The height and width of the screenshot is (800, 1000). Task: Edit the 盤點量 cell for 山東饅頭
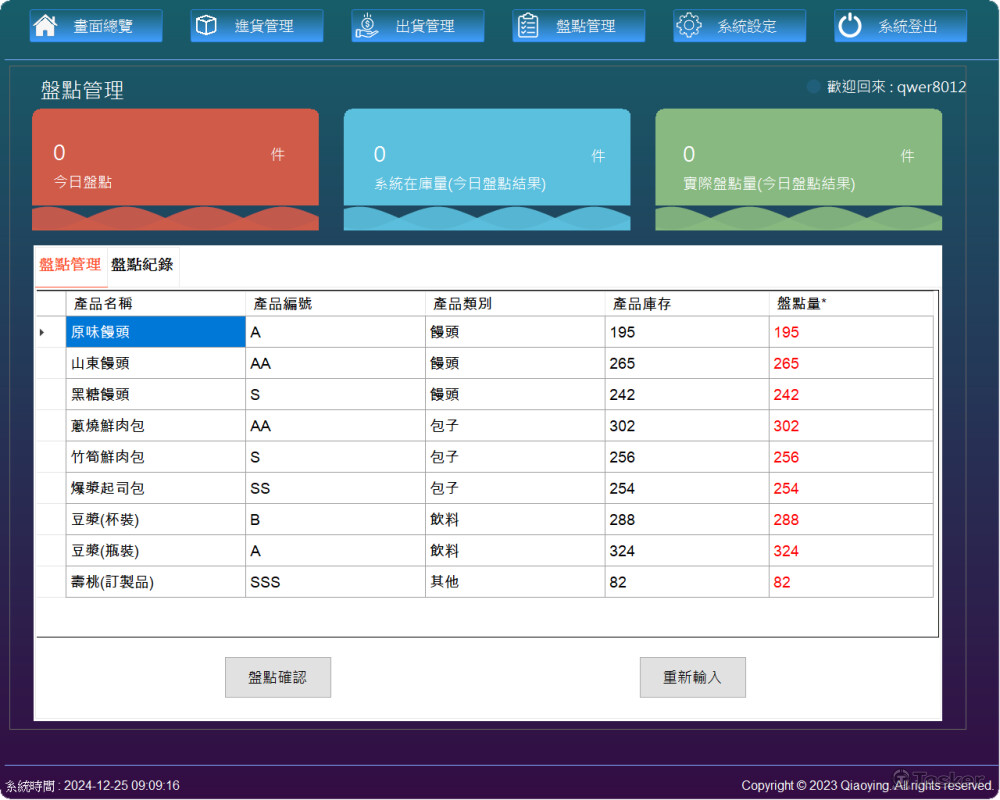pos(850,363)
